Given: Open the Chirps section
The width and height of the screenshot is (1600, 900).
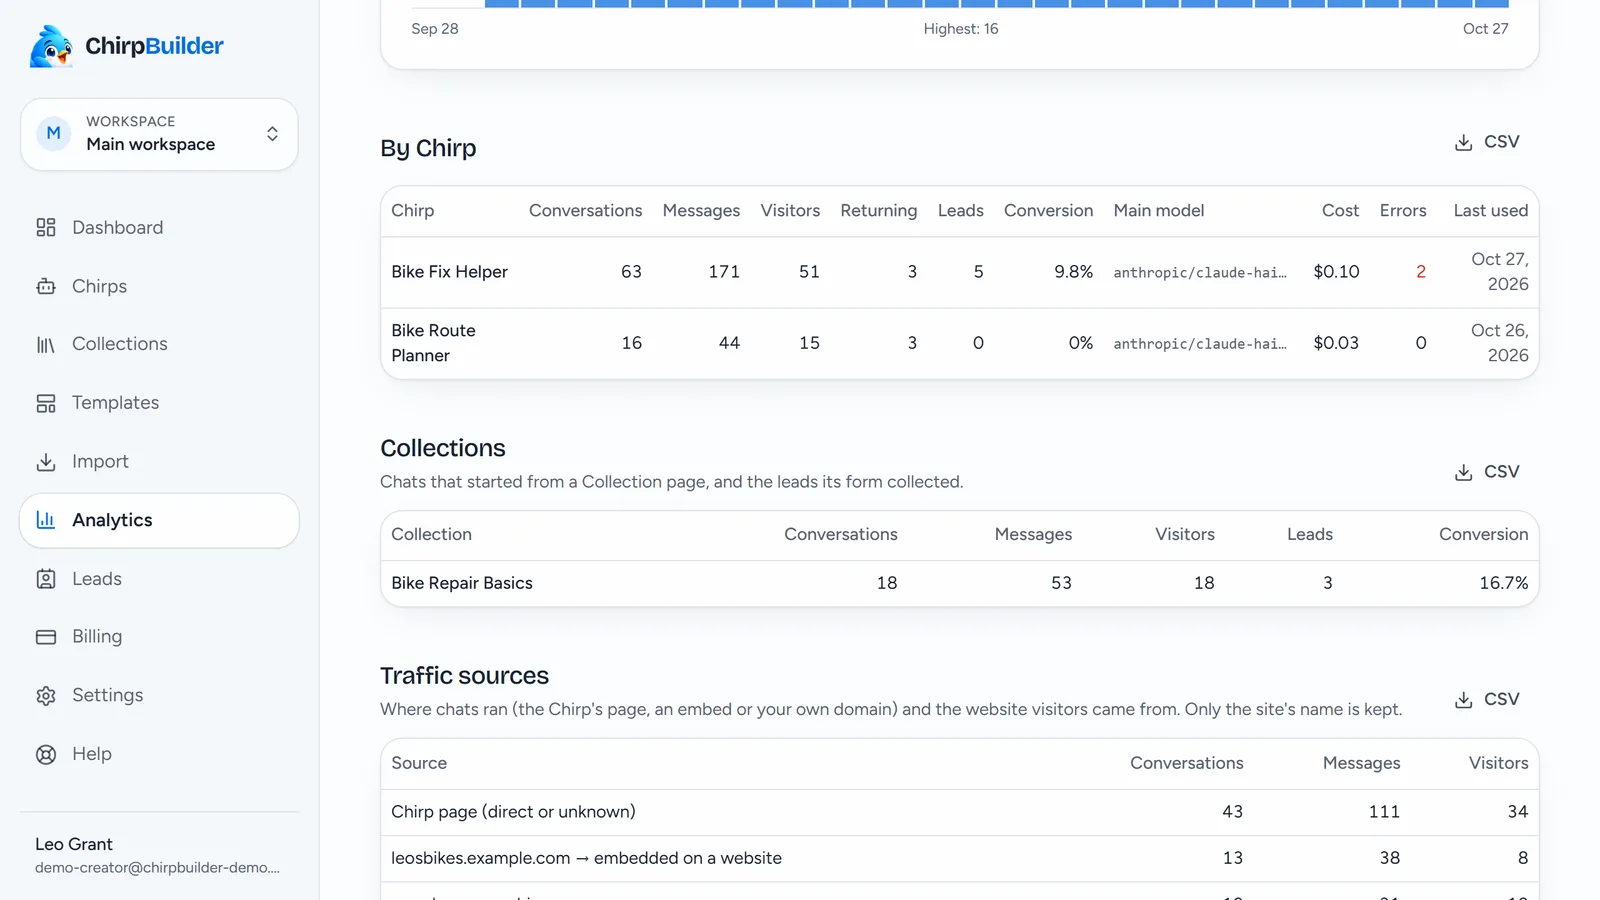Looking at the screenshot, I should [x=159, y=287].
